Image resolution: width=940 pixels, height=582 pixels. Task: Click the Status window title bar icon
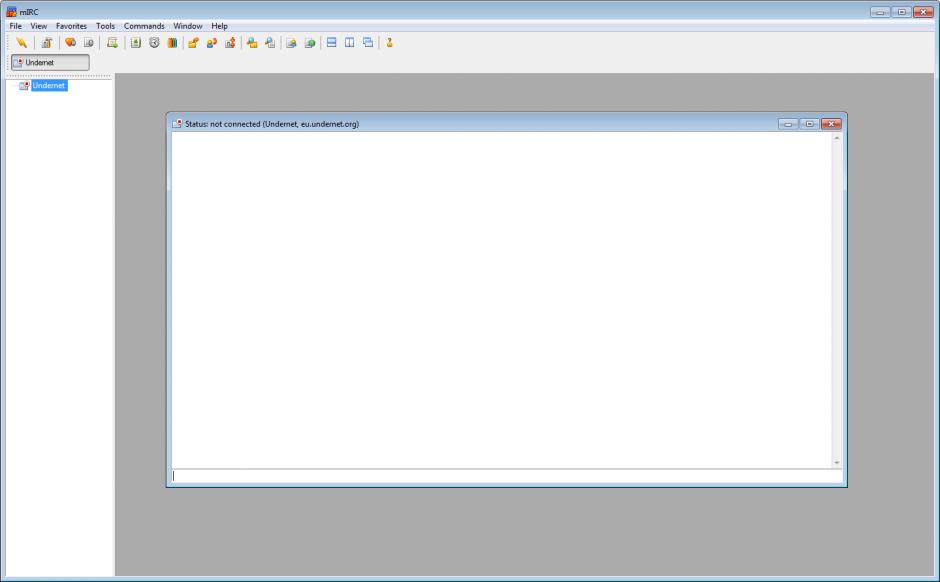tap(177, 123)
